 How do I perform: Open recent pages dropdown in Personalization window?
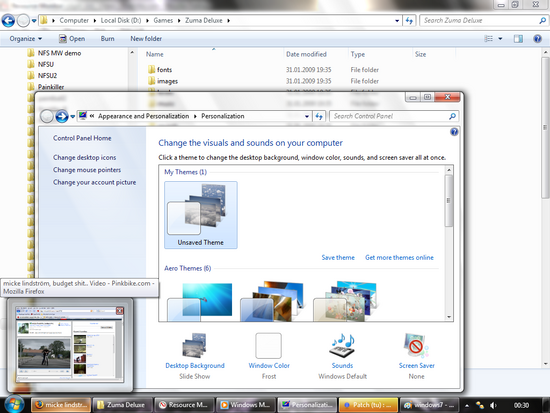click(x=73, y=116)
